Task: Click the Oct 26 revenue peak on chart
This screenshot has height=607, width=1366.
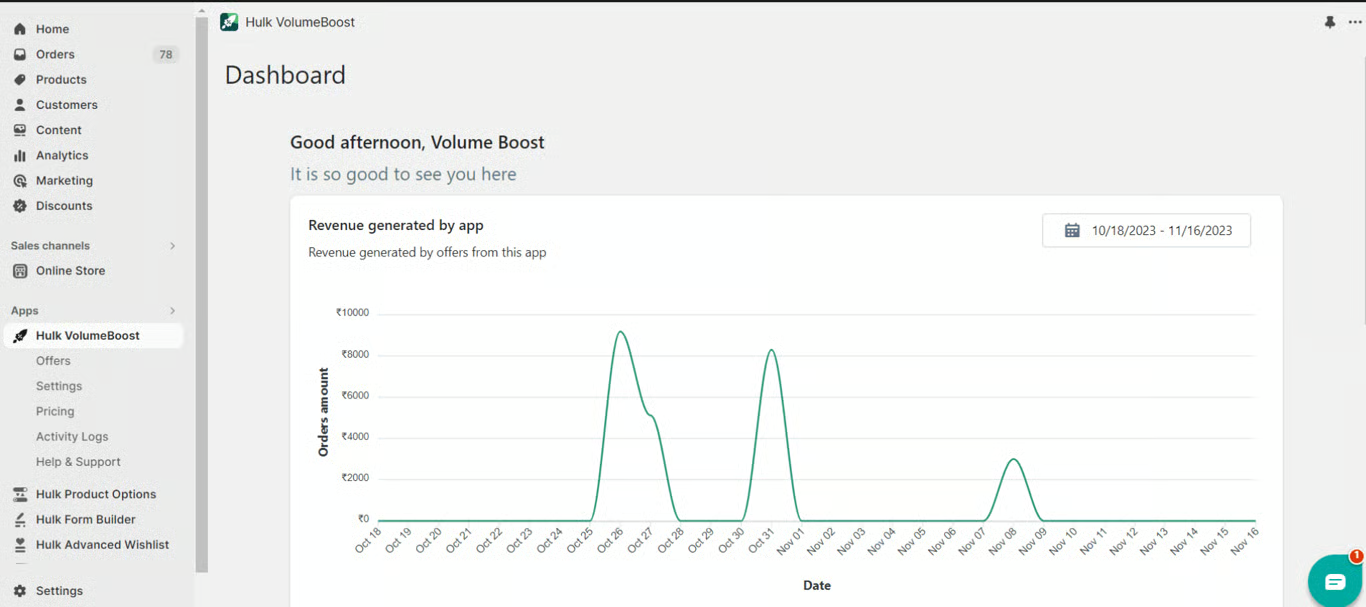Action: tap(621, 332)
